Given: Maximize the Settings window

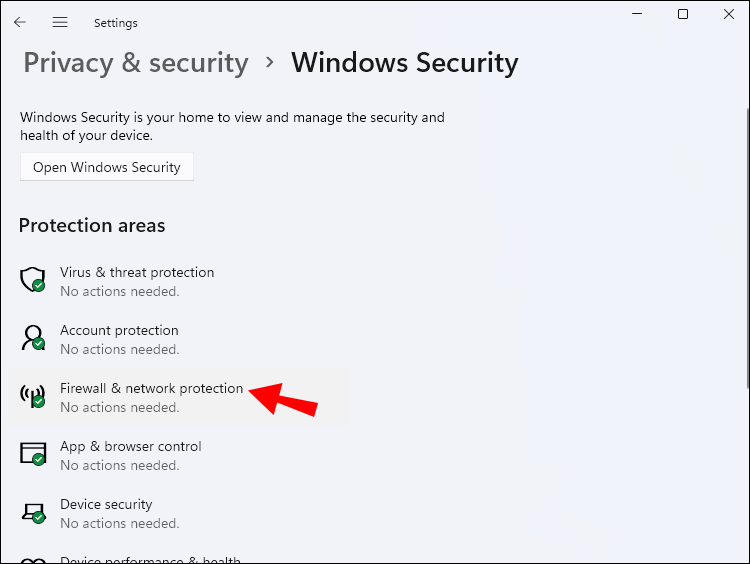Looking at the screenshot, I should pyautogui.click(x=683, y=14).
